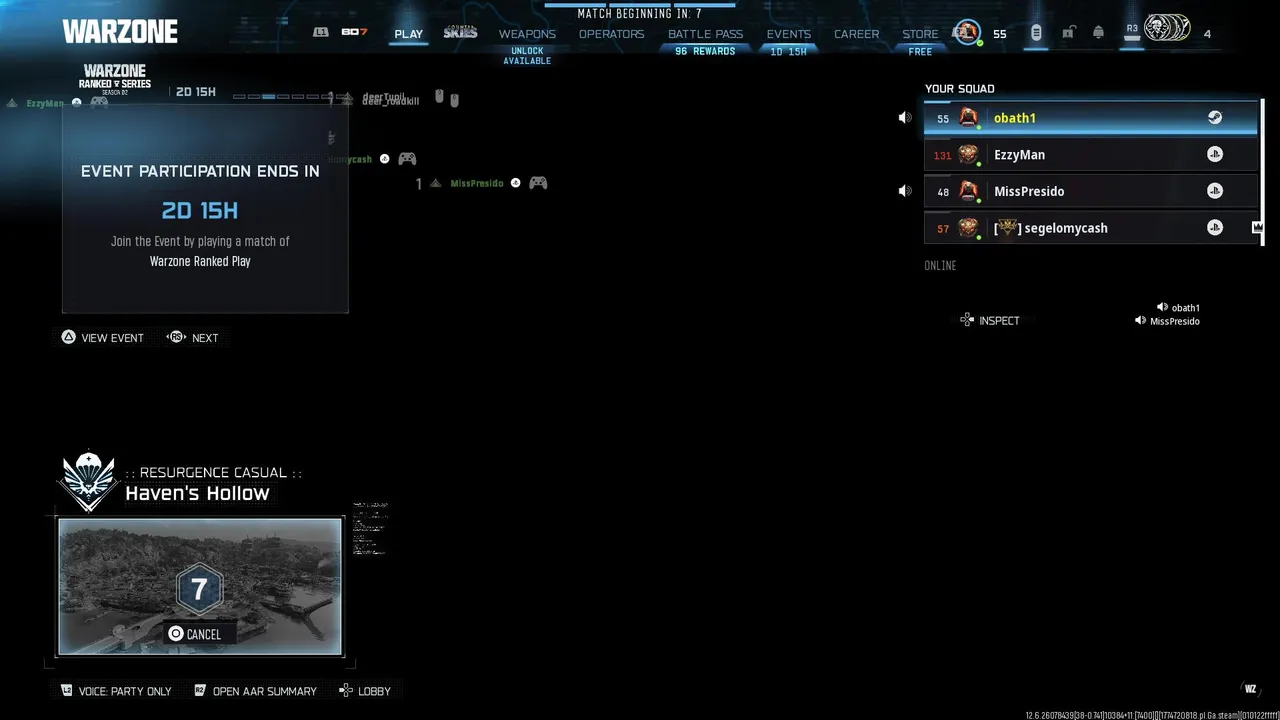Click 'UNLOCK AVAILABLE' under Weapons
Viewport: 1280px width, 720px height.
tap(527, 56)
